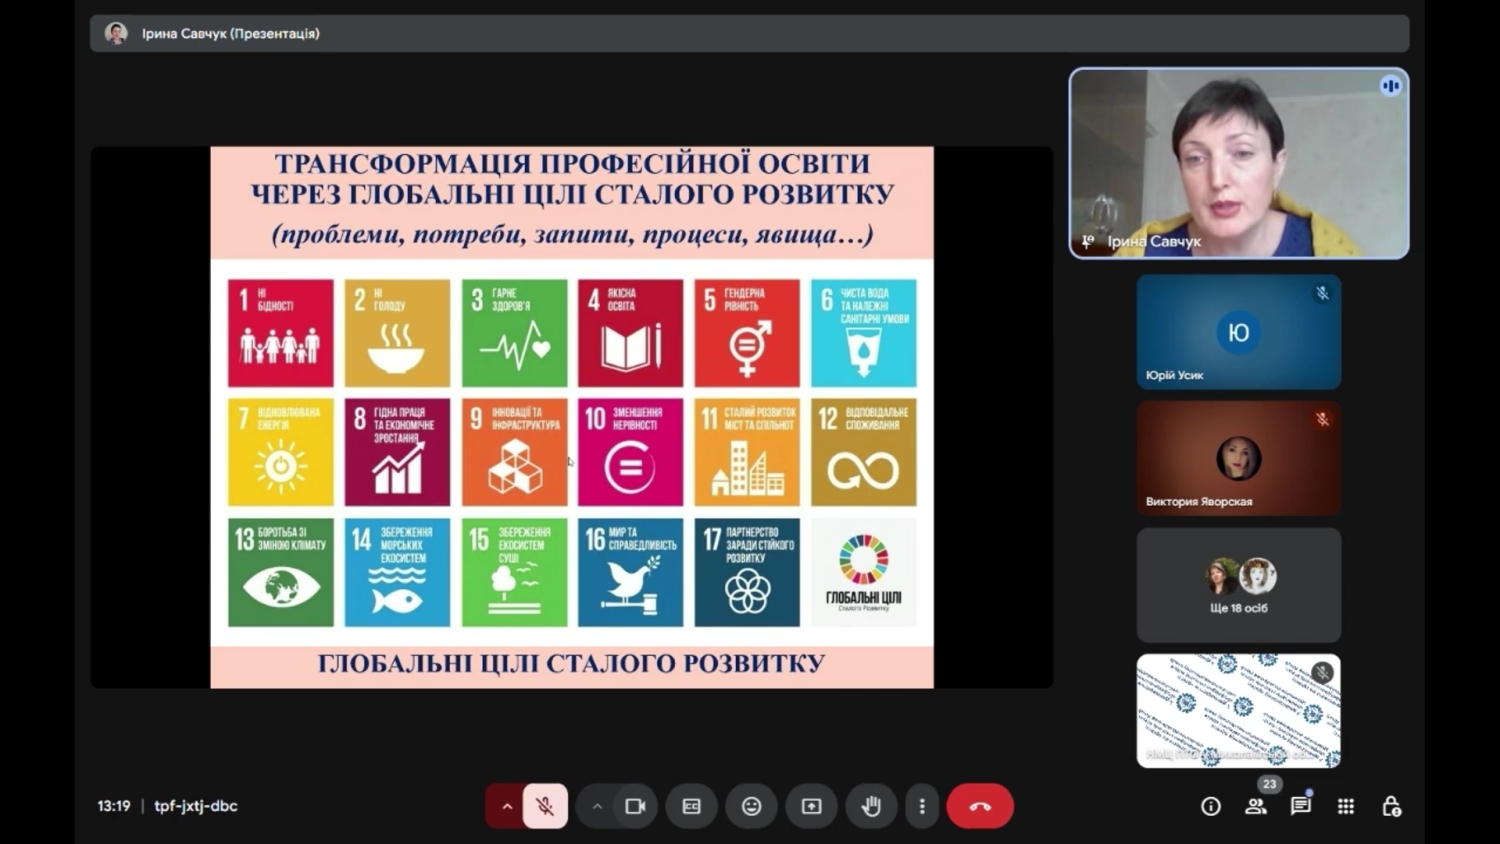
Task: Leave the call with red hang-up button
Action: (980, 806)
